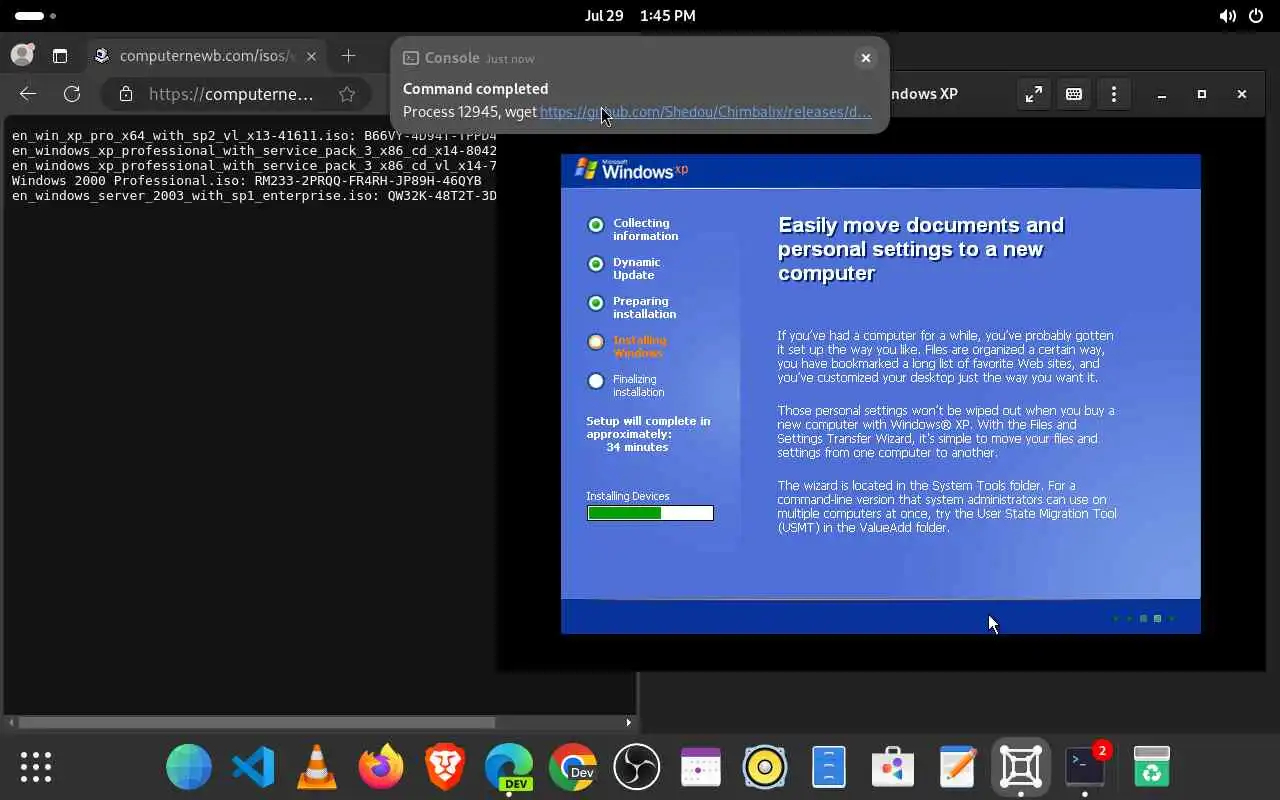The width and height of the screenshot is (1280, 800).
Task: Launch OBS Studio from dock
Action: pos(637,767)
